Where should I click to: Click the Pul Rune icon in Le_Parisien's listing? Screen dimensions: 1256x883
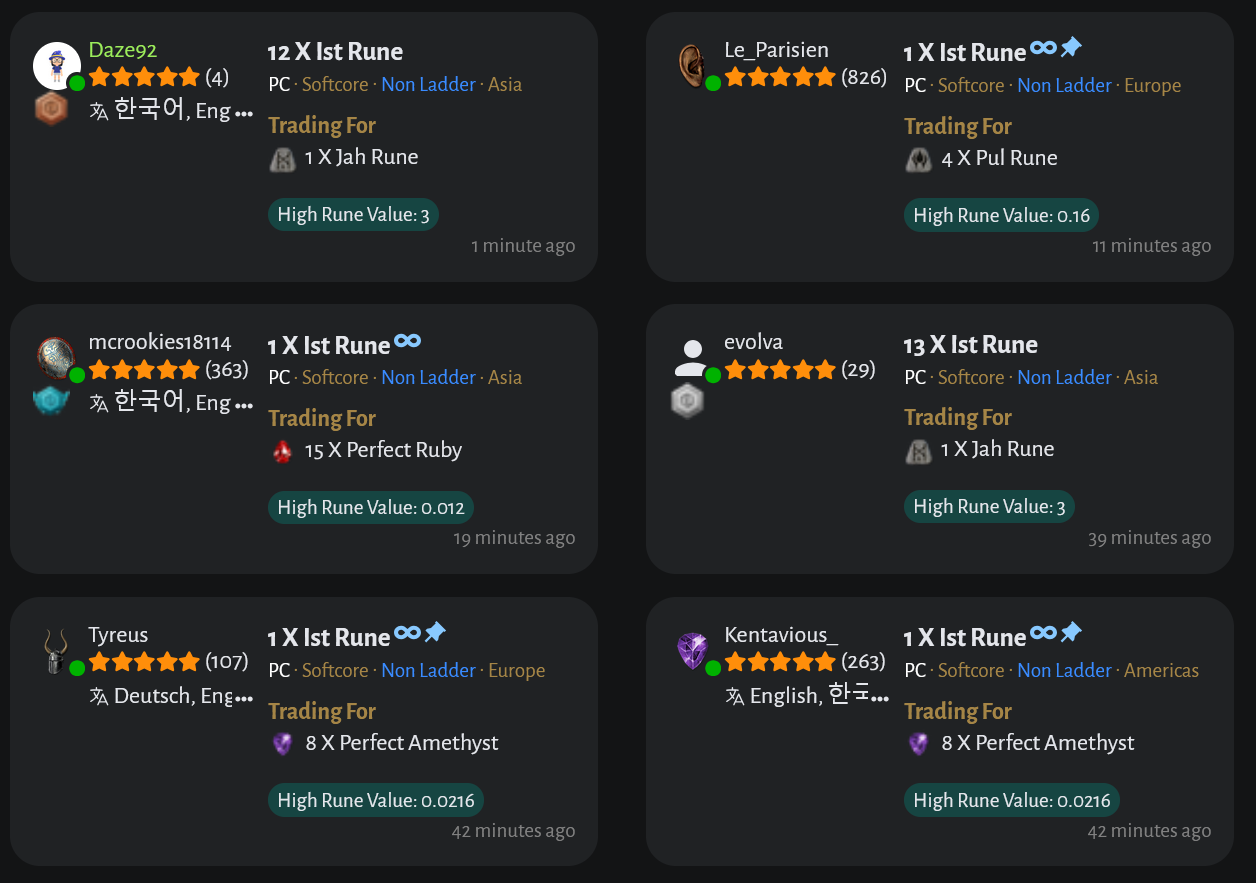click(x=919, y=159)
